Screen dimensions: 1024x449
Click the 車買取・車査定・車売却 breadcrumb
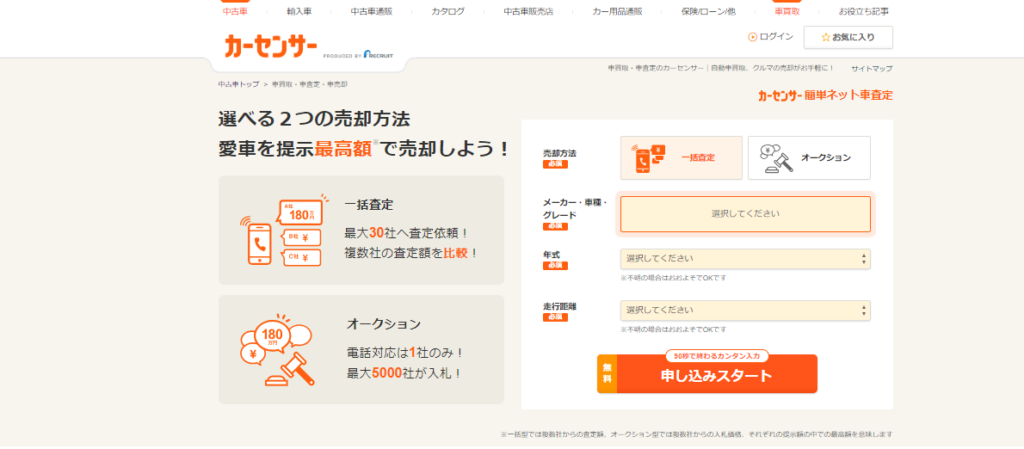click(310, 84)
